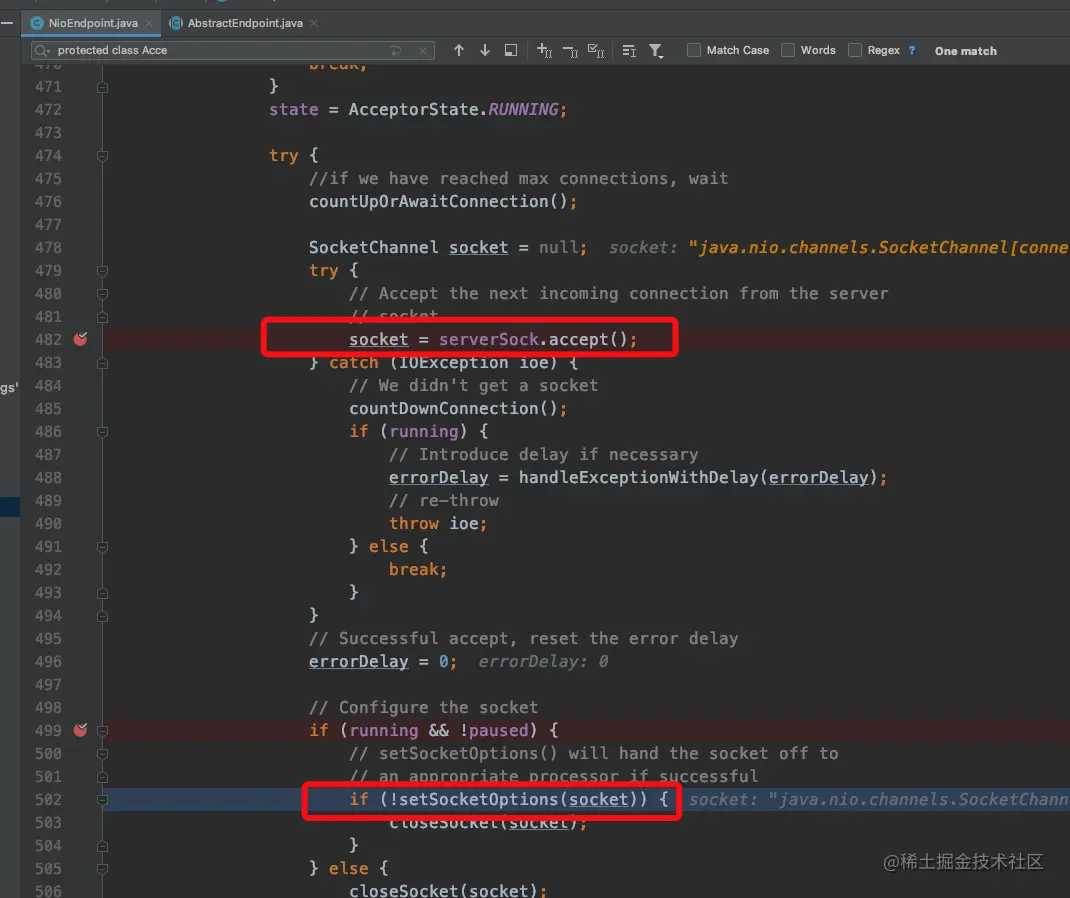Toggle breakpoint on line 499

[81, 730]
